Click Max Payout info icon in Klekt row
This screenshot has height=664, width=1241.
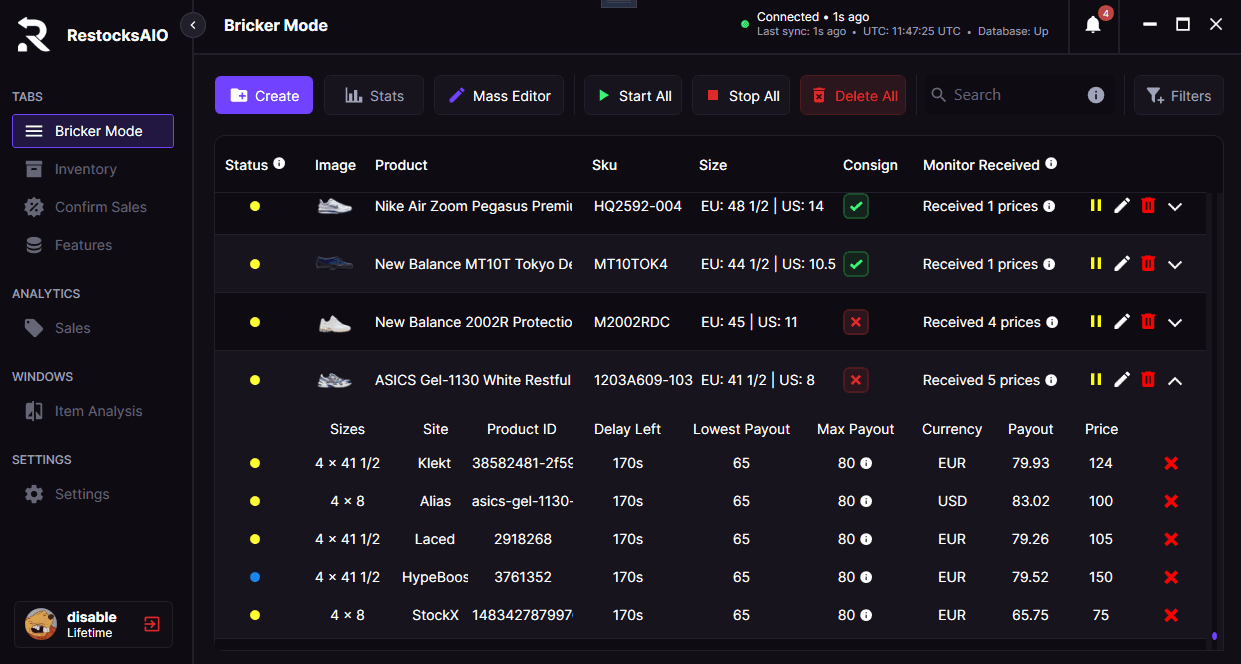point(866,463)
